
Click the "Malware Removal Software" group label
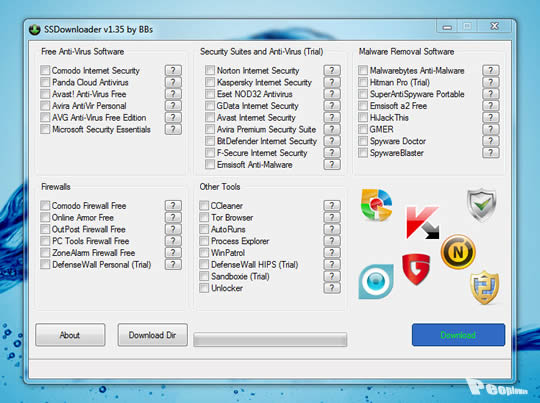pos(406,52)
